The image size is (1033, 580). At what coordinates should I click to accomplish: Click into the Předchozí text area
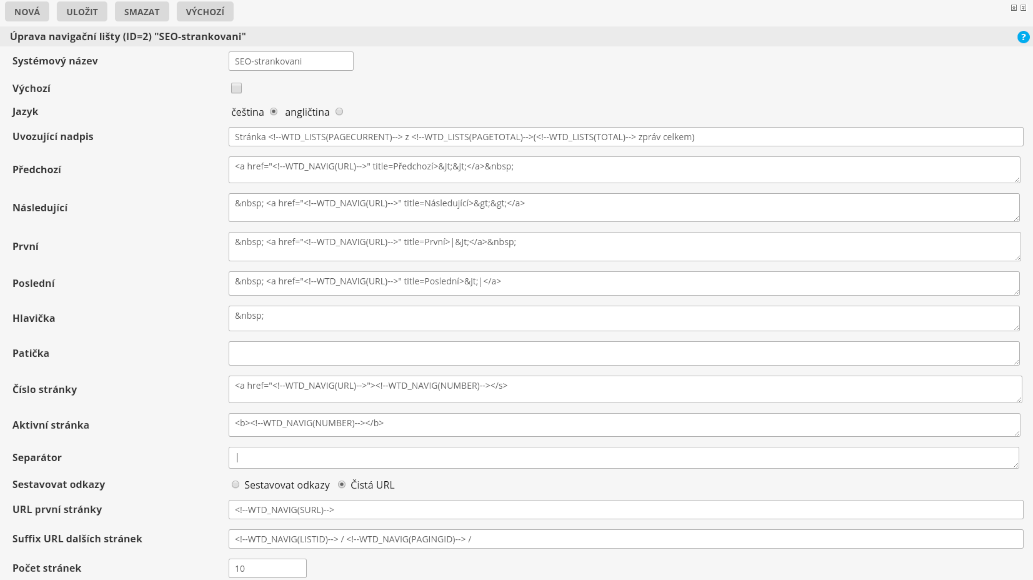pos(625,169)
